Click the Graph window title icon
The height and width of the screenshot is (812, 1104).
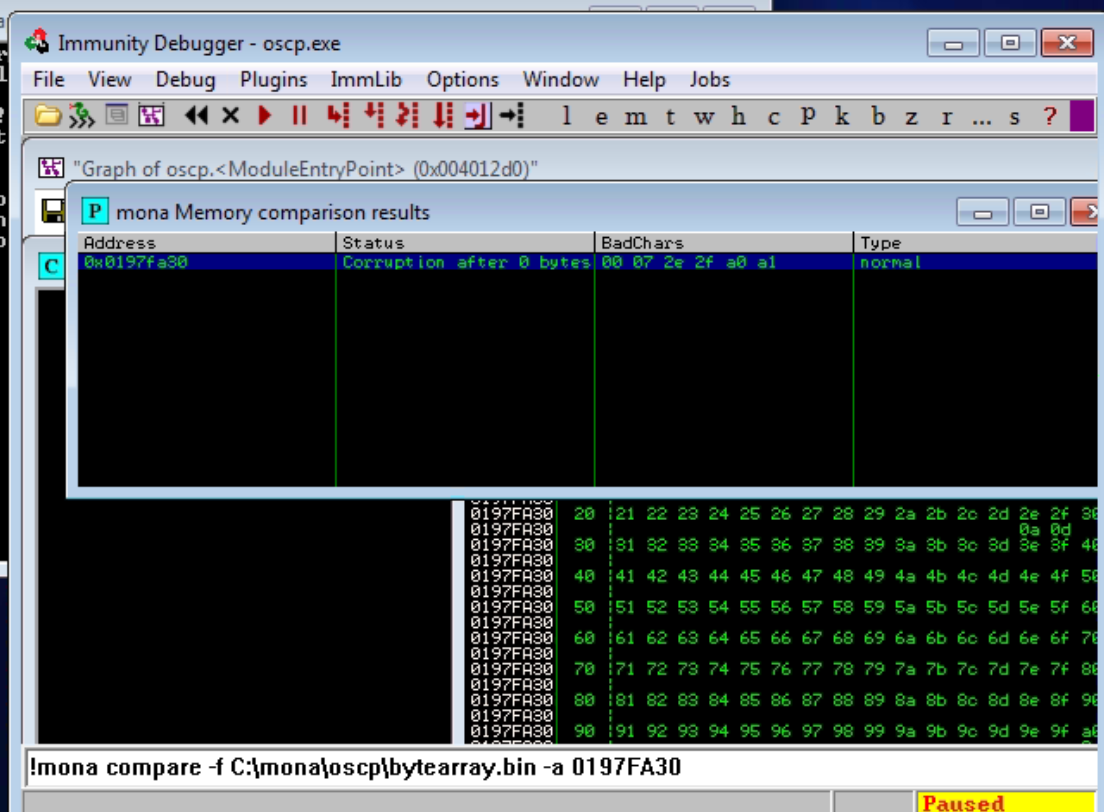(51, 168)
